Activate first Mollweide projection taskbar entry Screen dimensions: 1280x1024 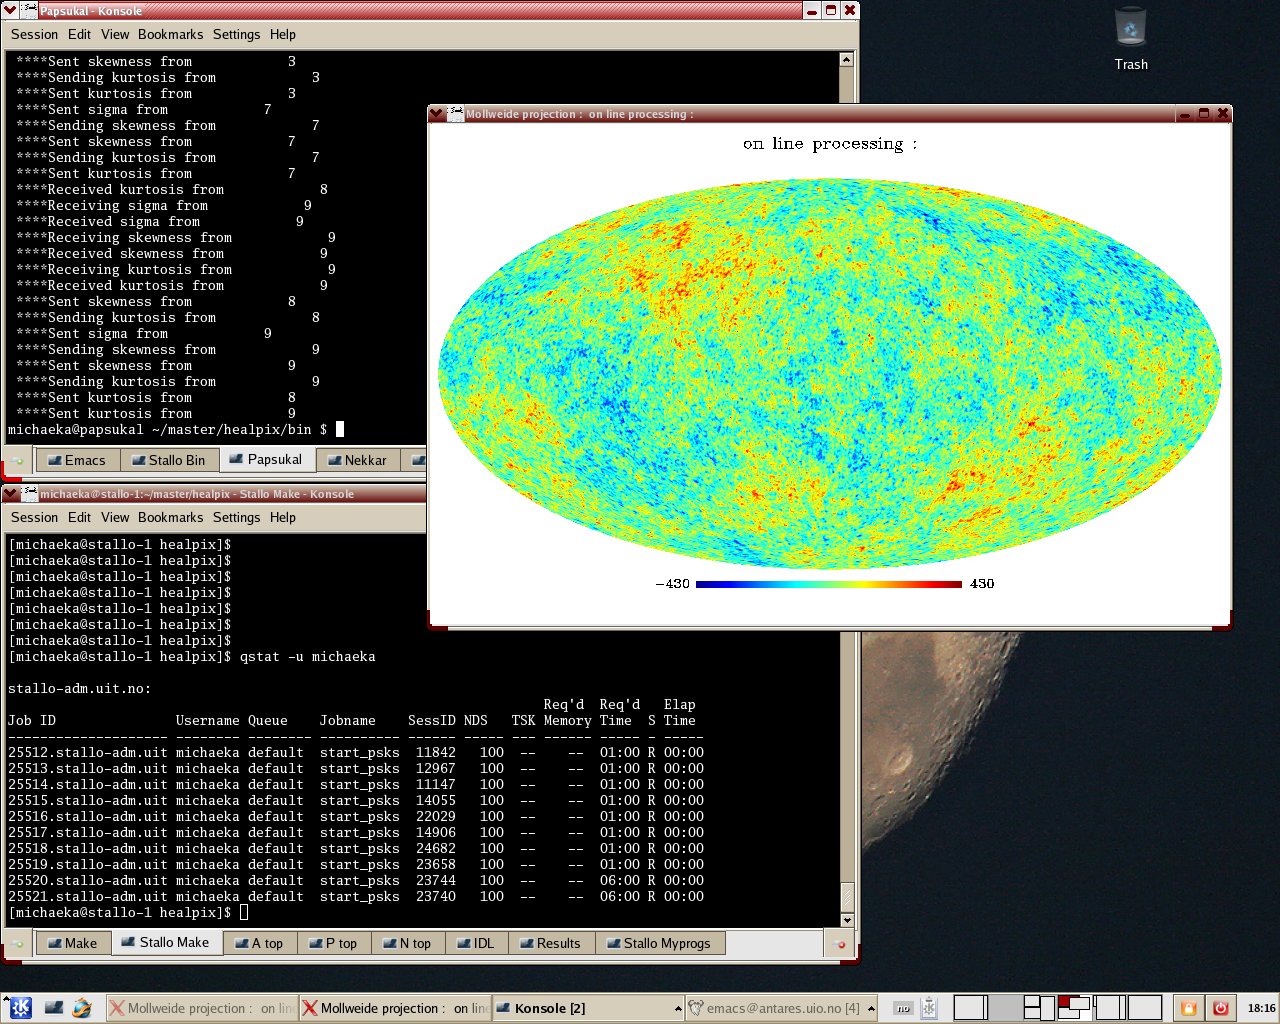pos(201,1008)
